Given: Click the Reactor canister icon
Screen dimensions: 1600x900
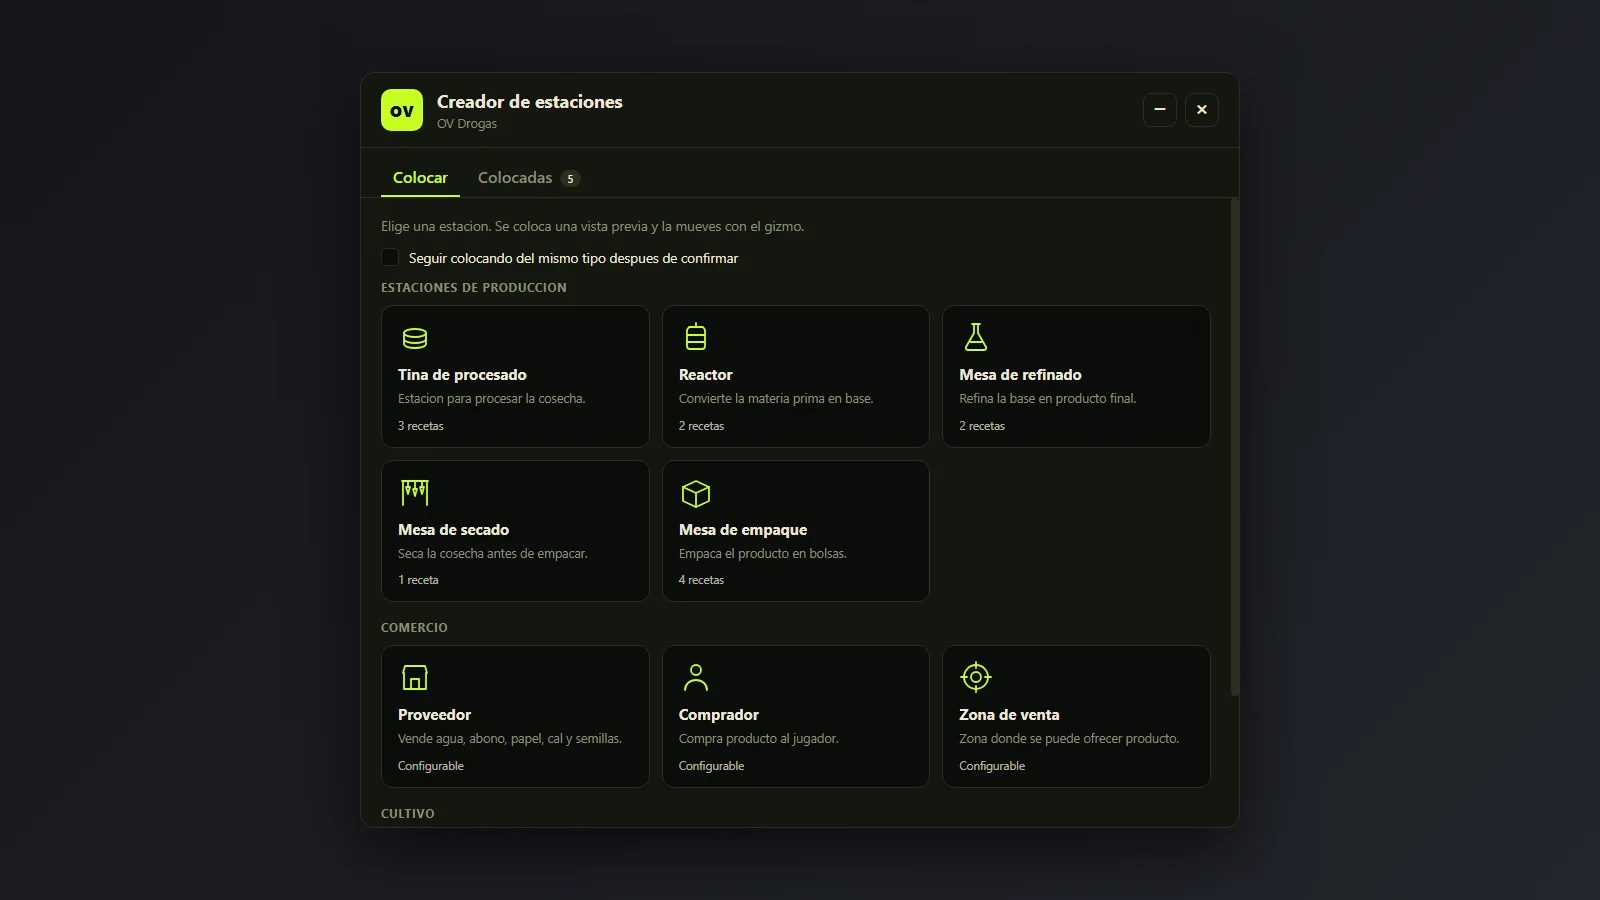Looking at the screenshot, I should 696,337.
